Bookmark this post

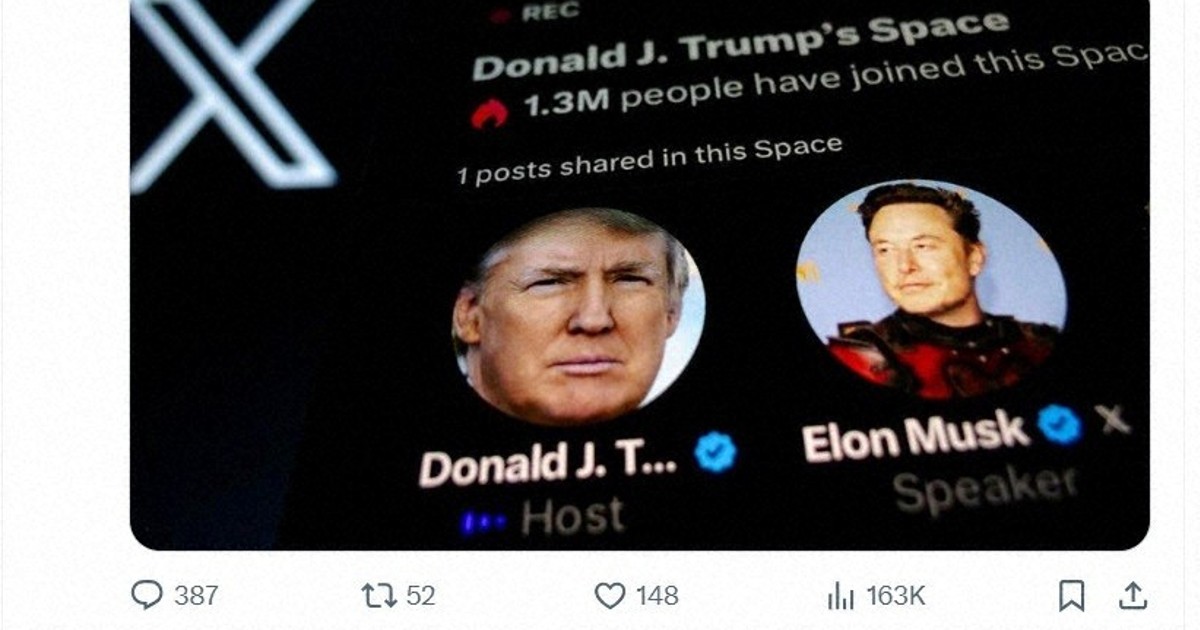coord(1071,596)
